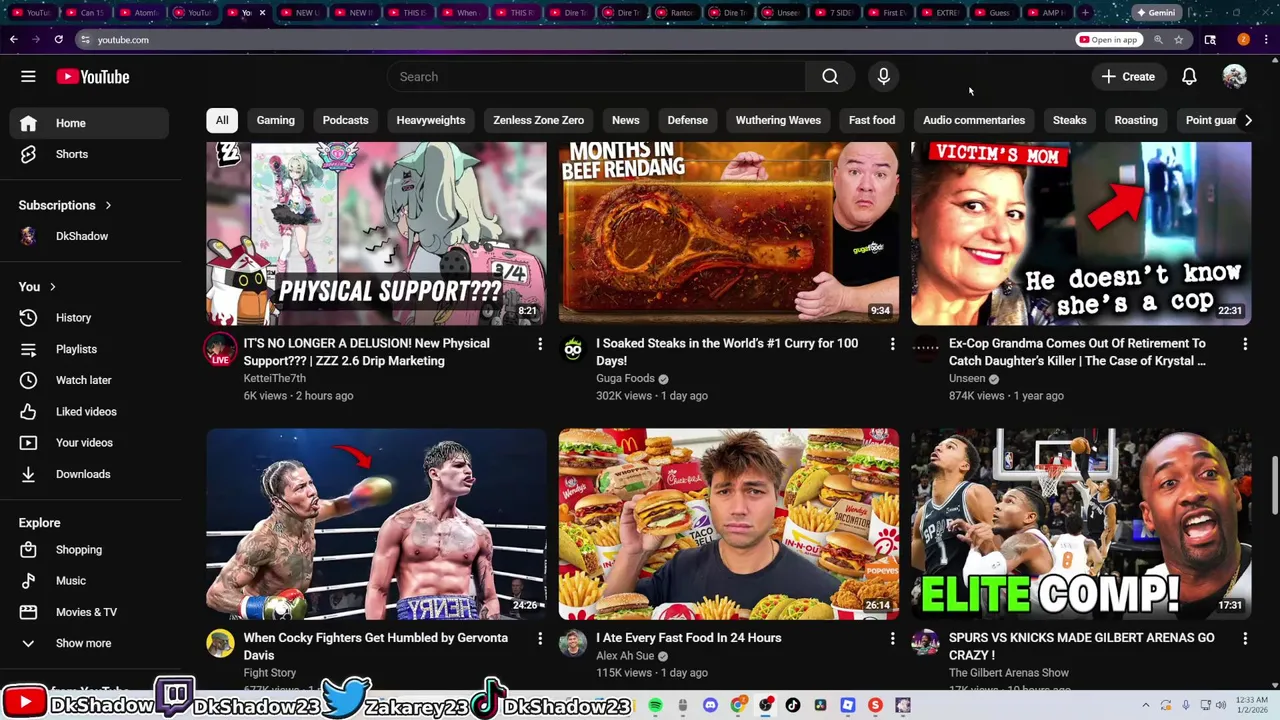The image size is (1280, 720).
Task: Open options for Gervonta Davis video
Action: 540,638
